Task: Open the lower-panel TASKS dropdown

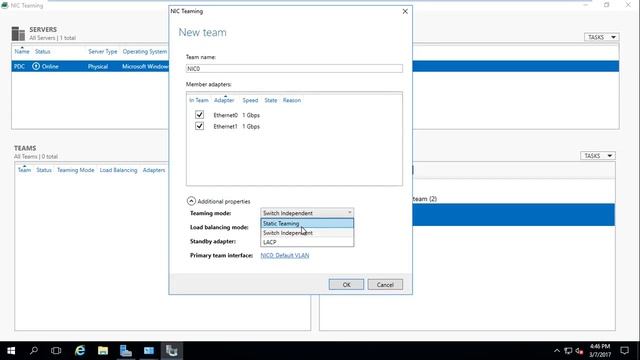Action: pos(598,156)
